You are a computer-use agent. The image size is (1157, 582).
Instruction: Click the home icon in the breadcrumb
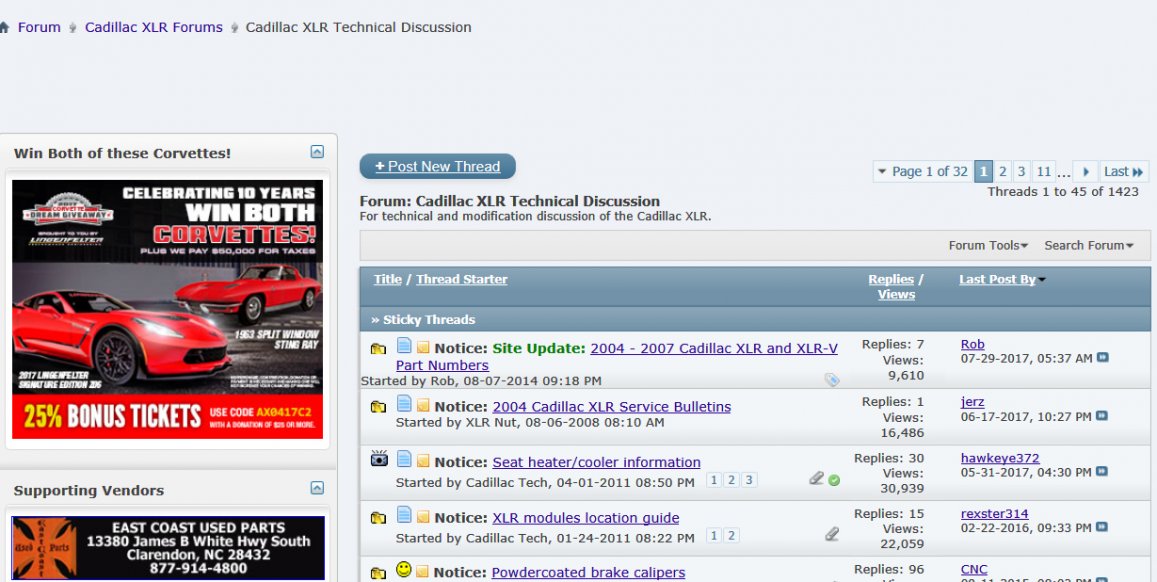(x=4, y=27)
